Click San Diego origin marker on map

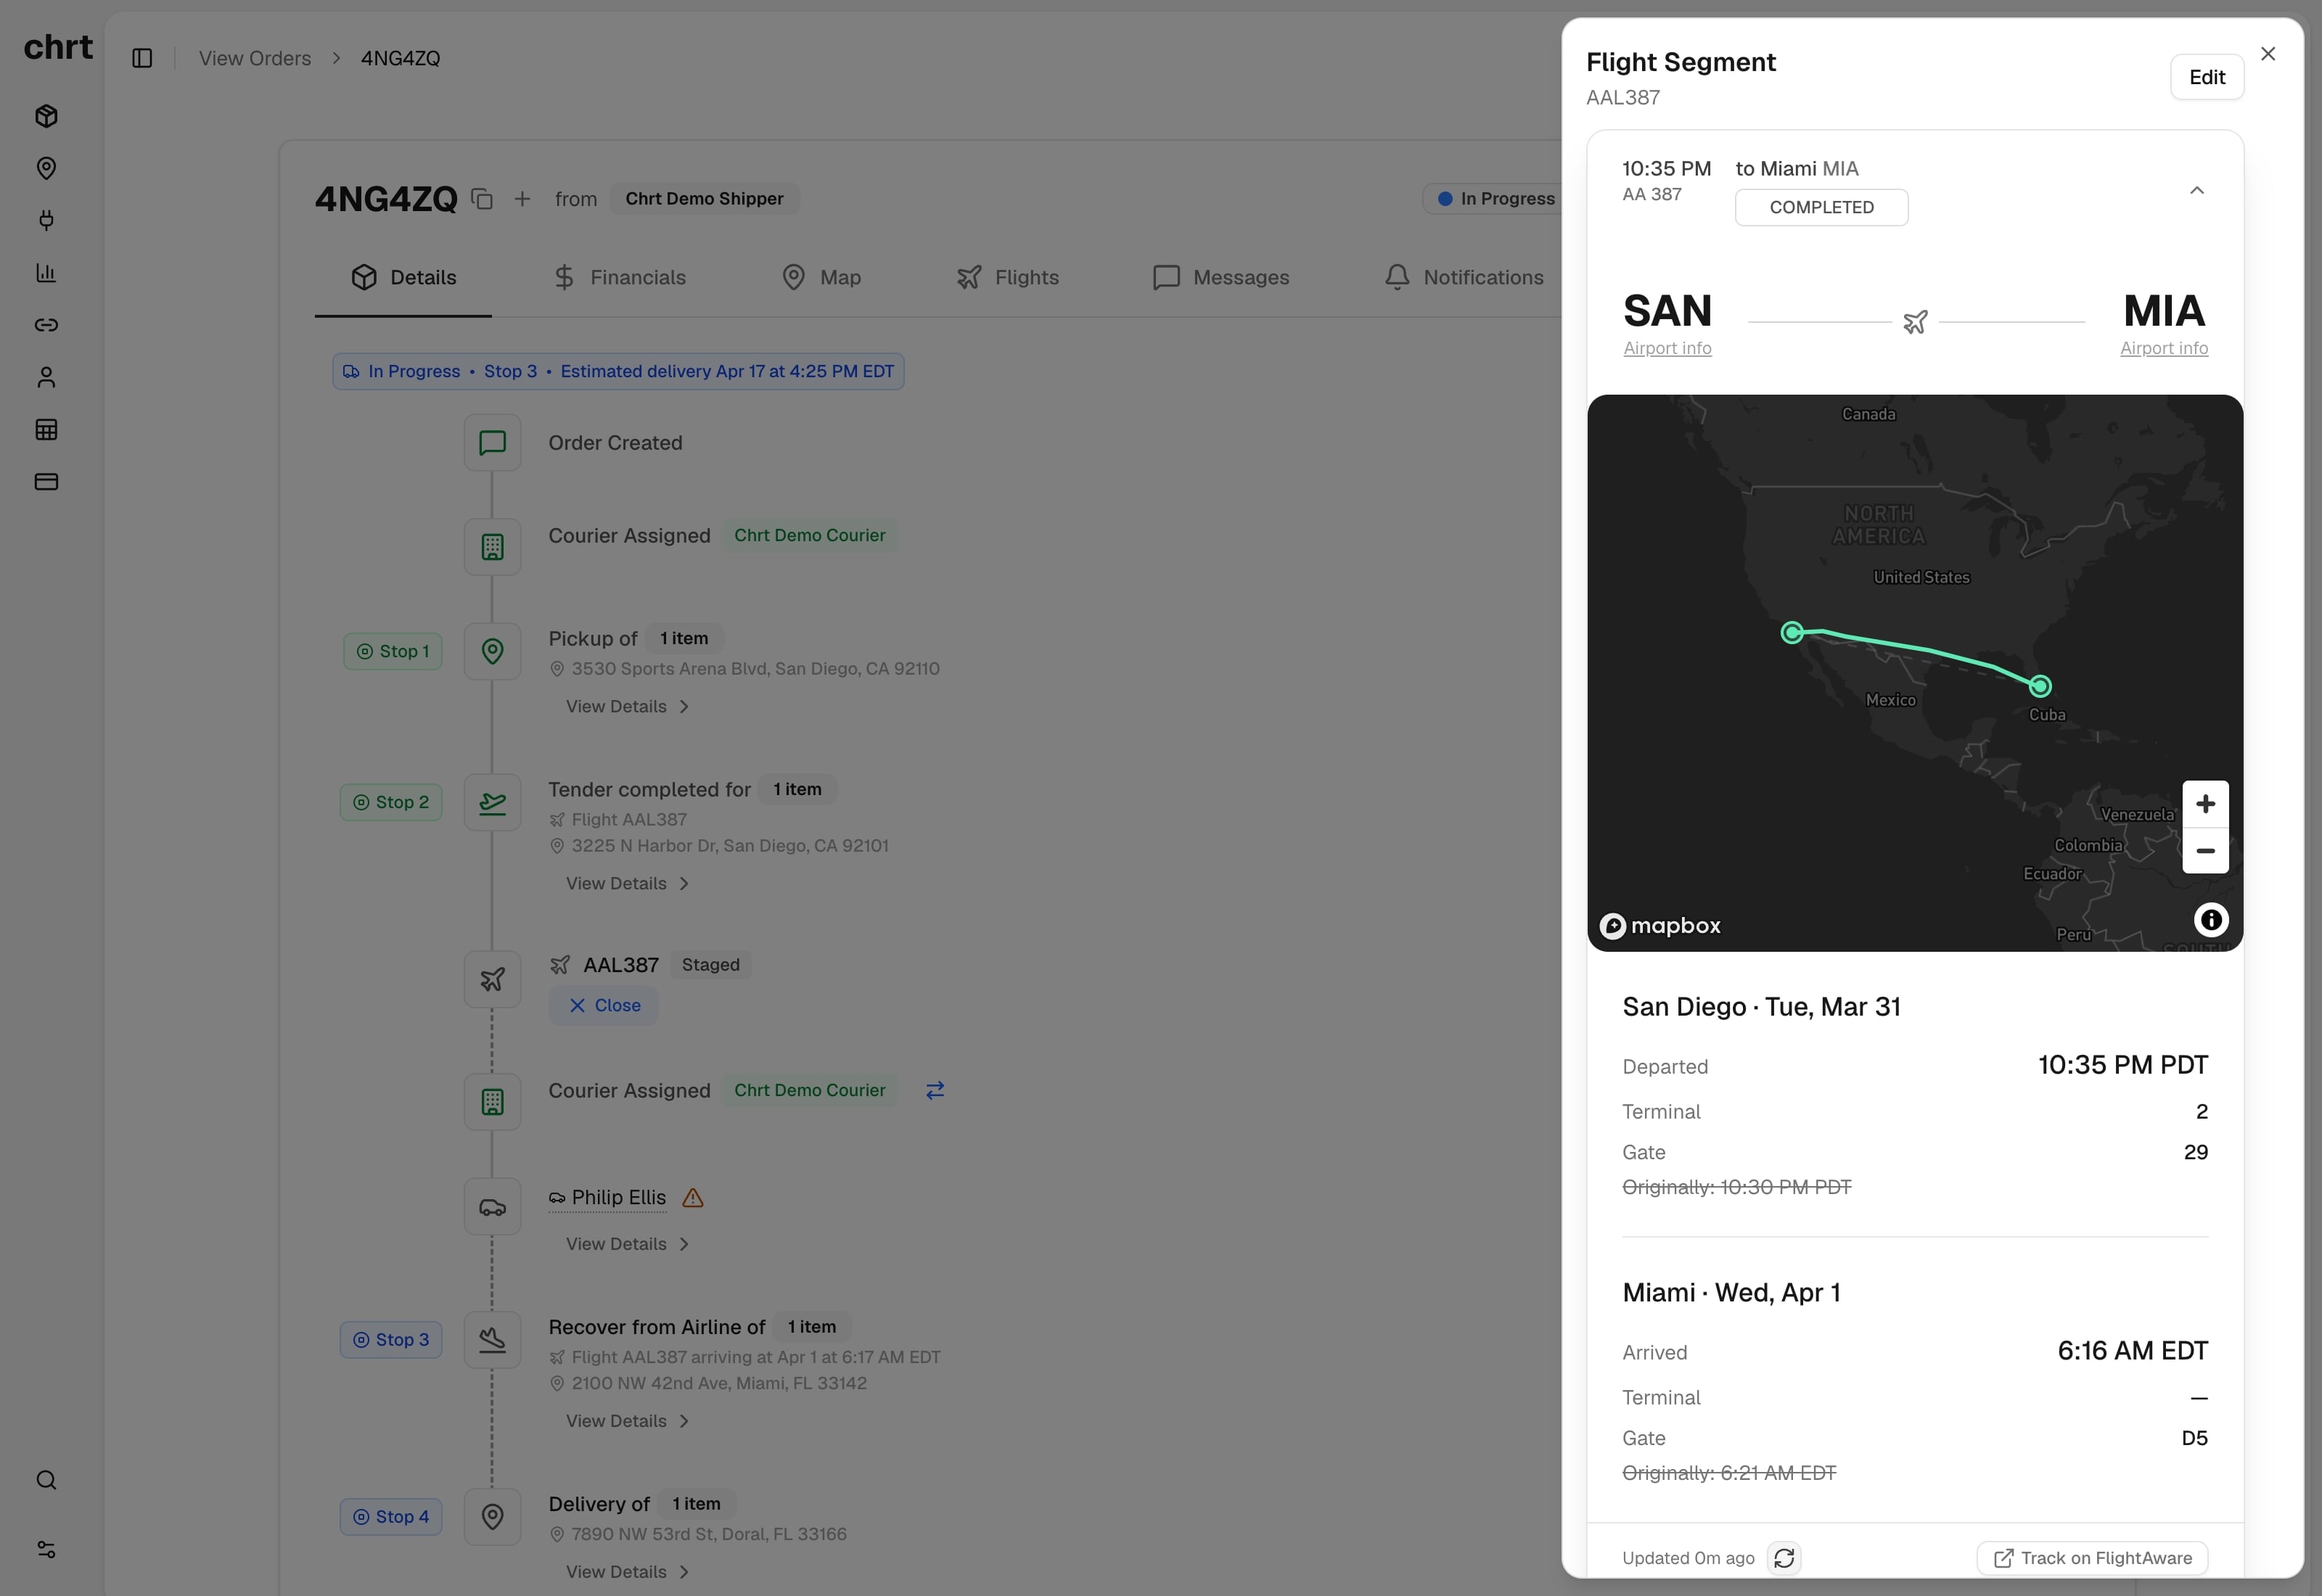click(x=1792, y=632)
